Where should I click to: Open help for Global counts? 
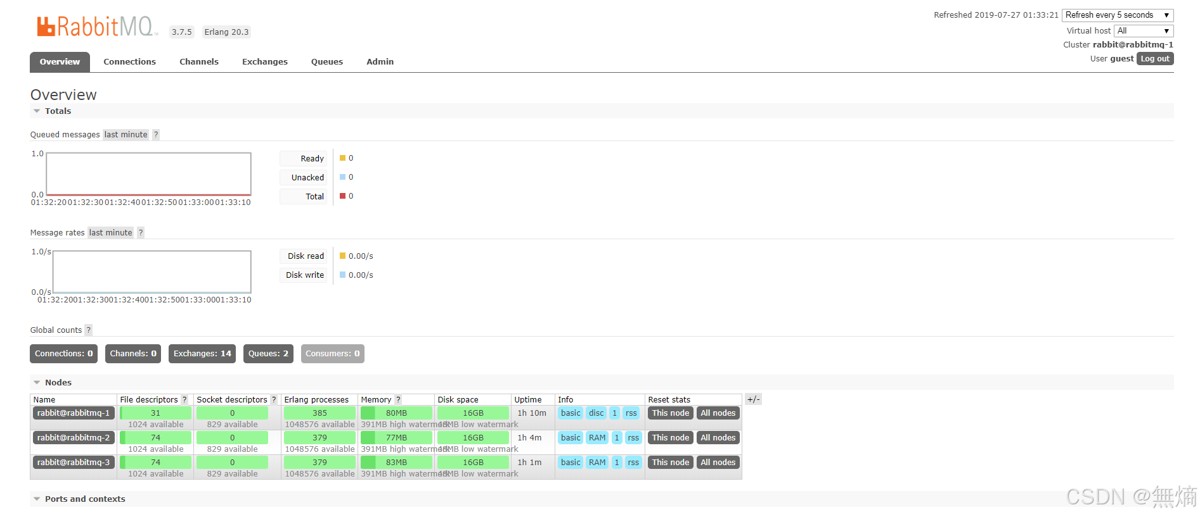point(88,330)
